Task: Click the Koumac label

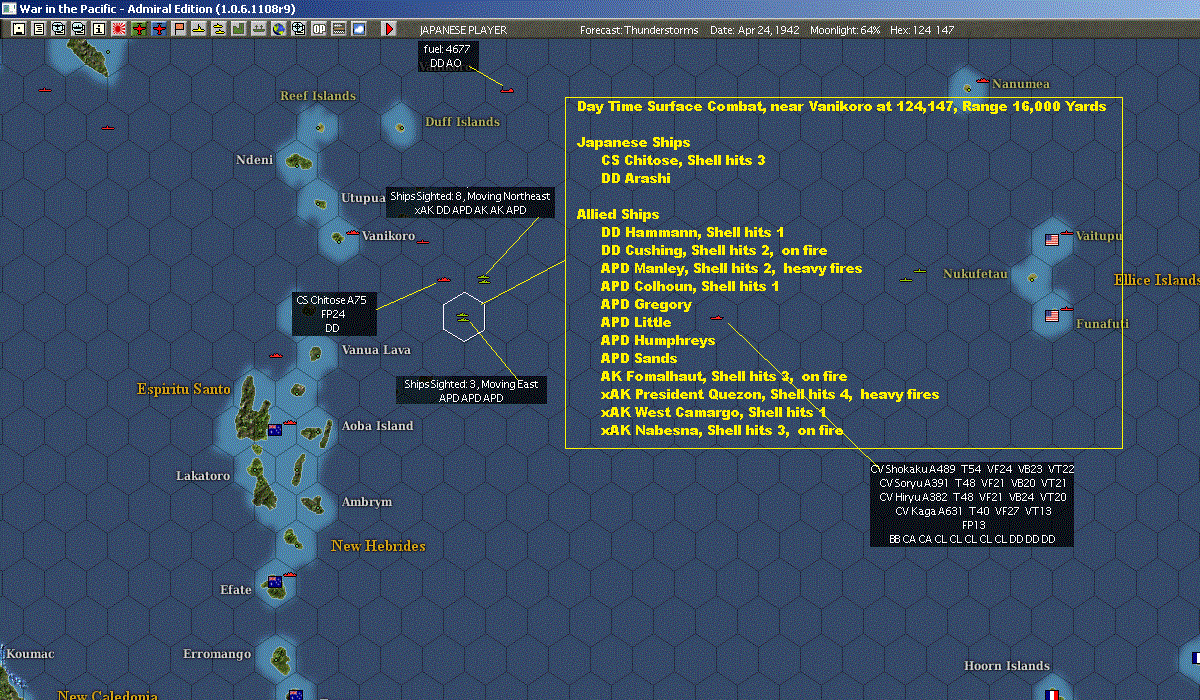Action: [30, 654]
